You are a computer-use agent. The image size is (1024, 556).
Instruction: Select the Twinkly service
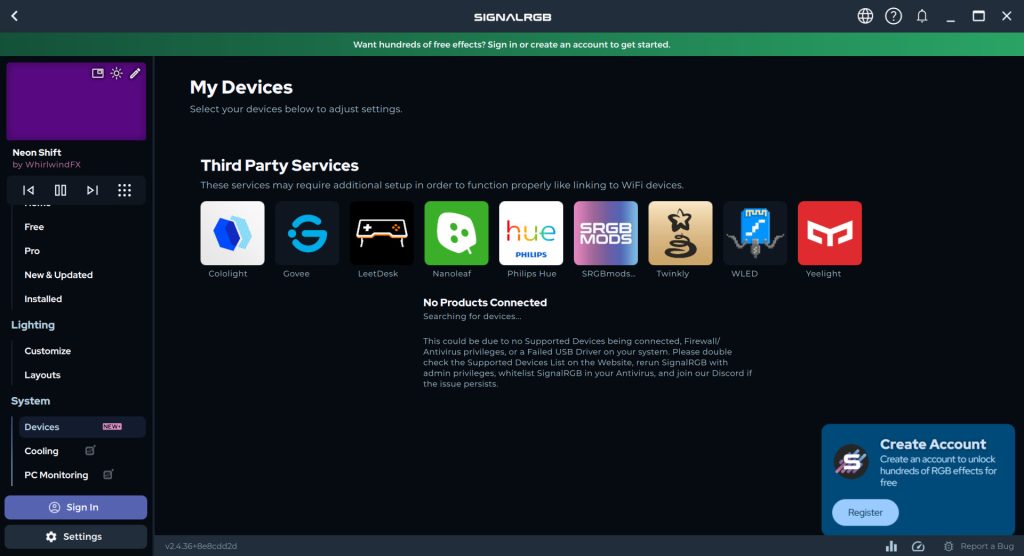click(680, 233)
